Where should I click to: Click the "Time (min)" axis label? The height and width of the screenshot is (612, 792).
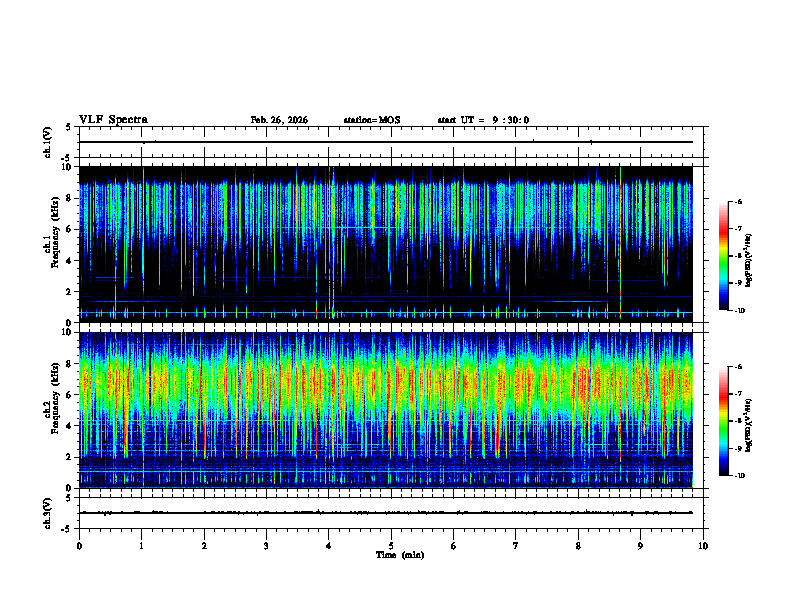point(400,555)
